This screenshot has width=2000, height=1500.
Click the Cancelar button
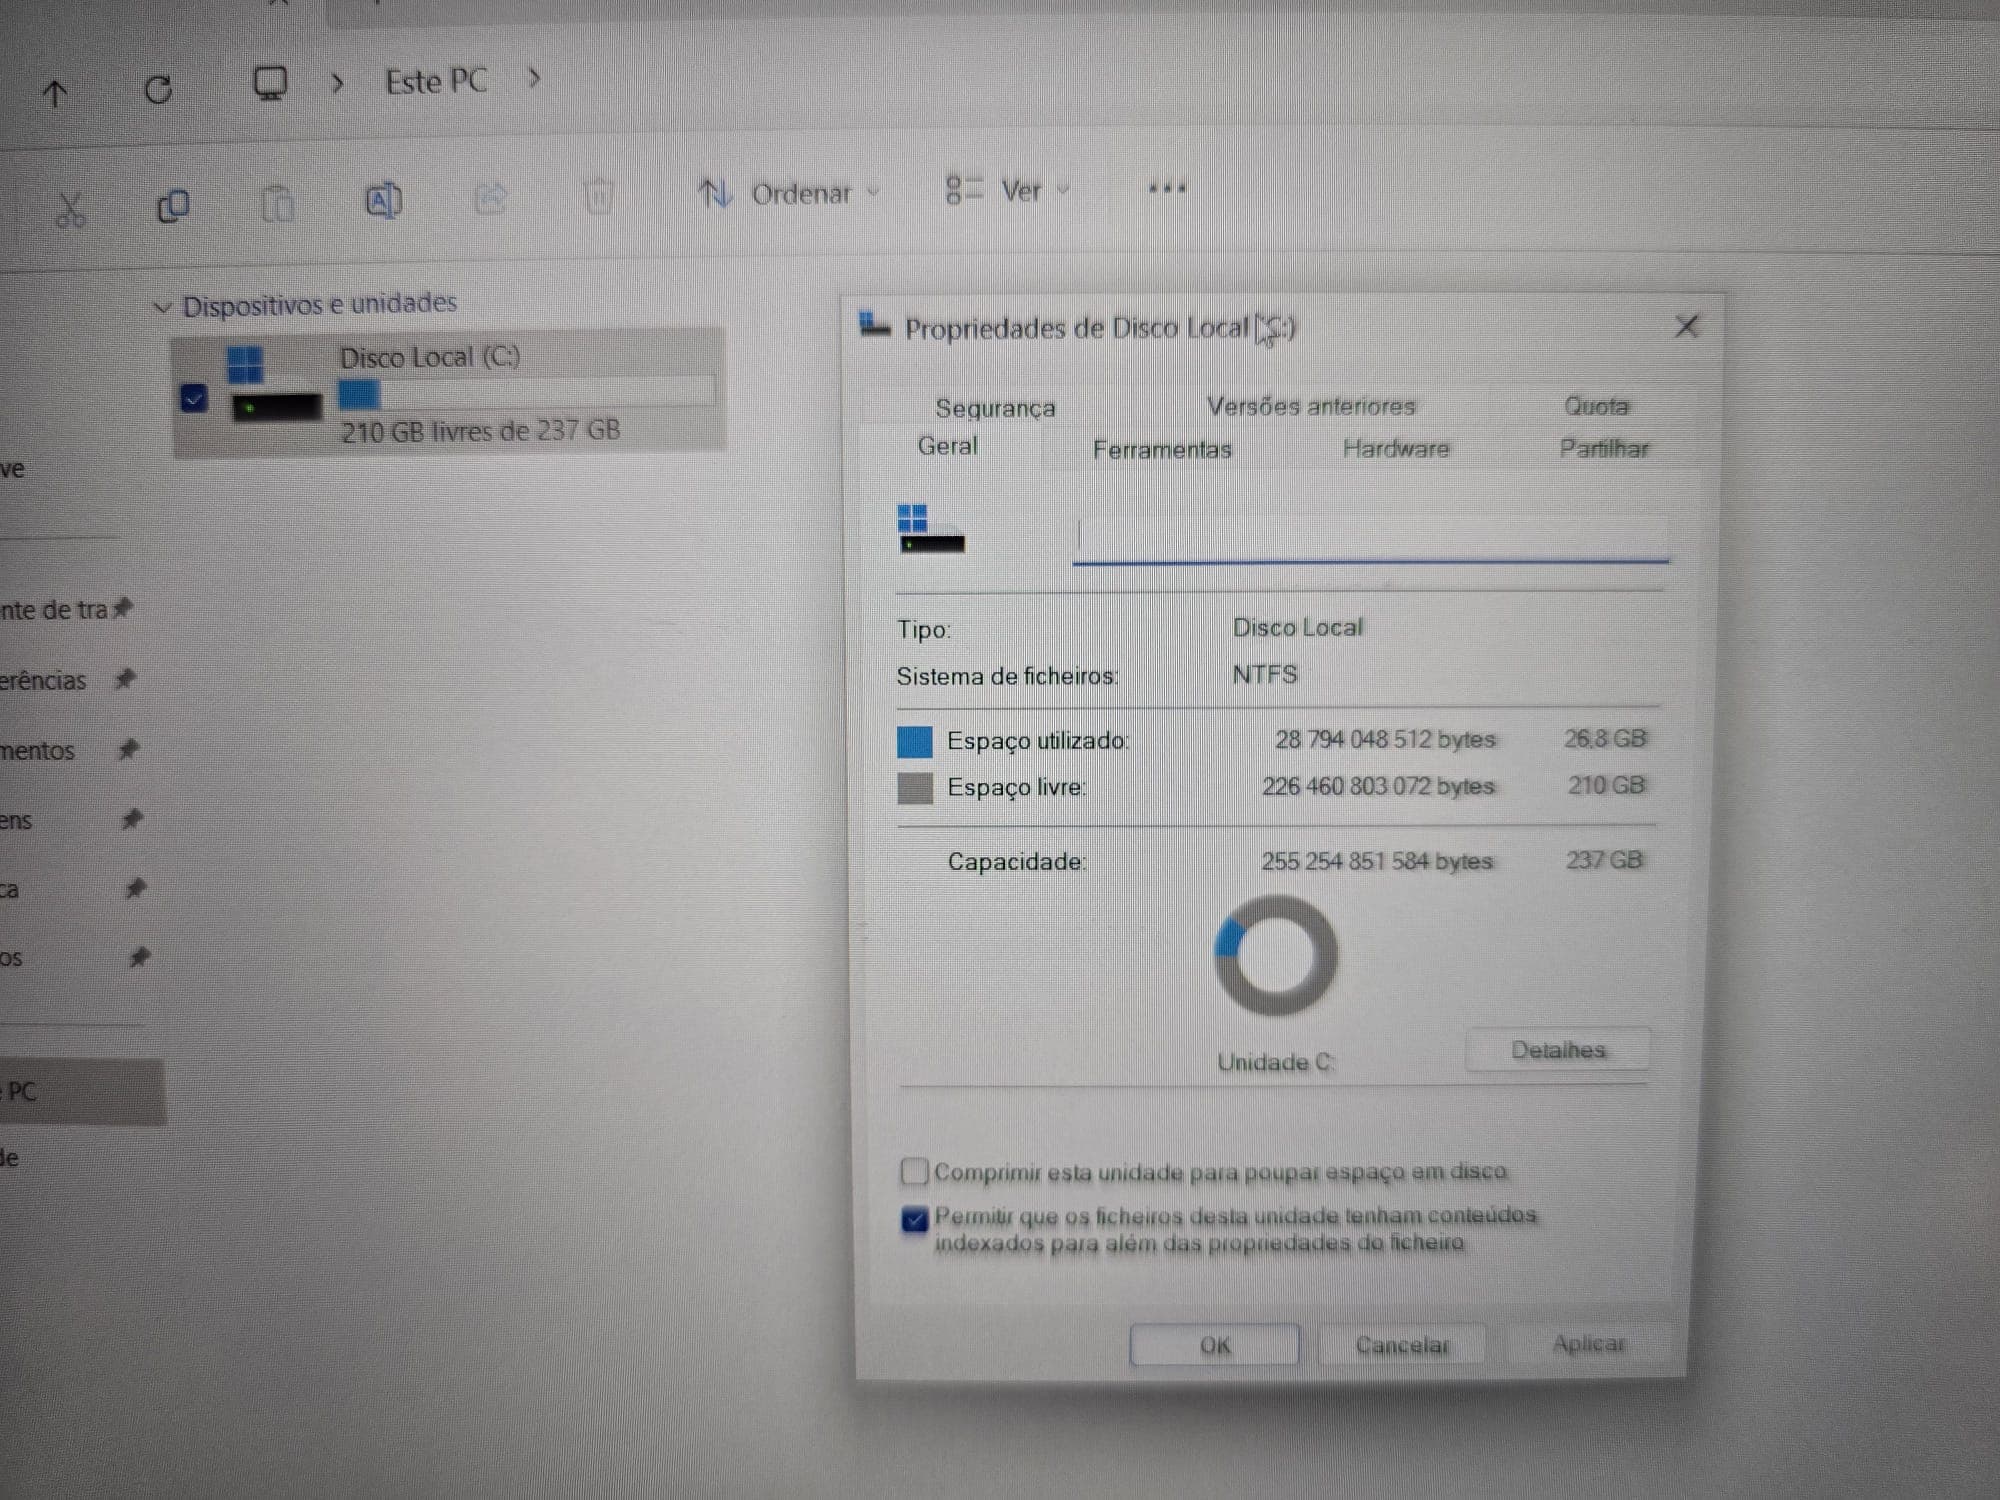pyautogui.click(x=1401, y=1344)
